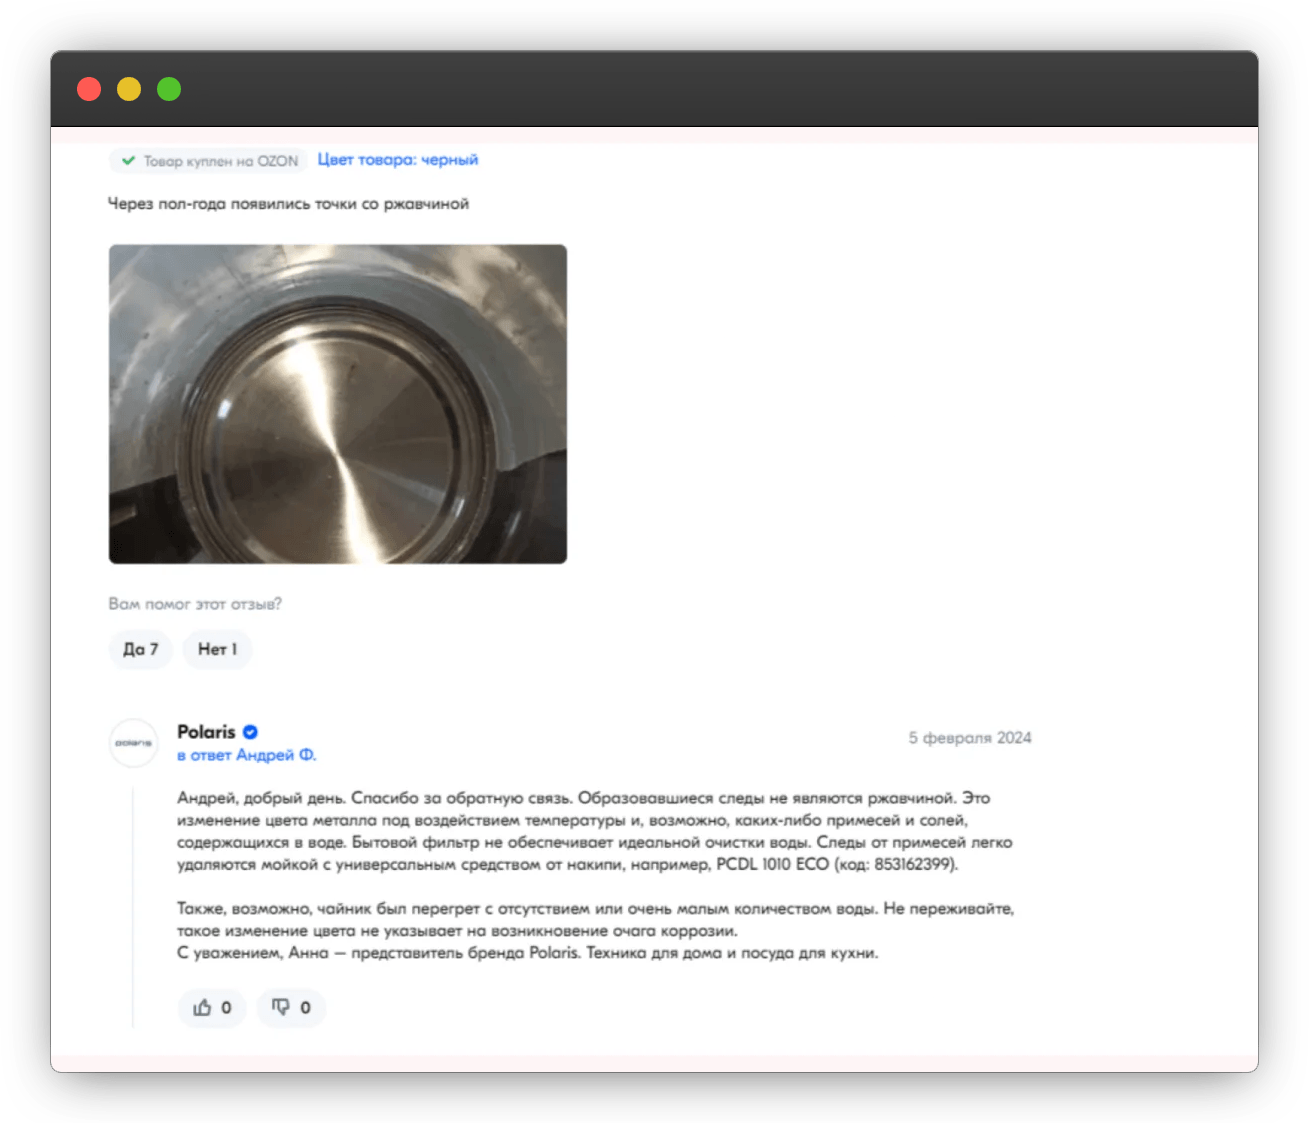Screen dimensions: 1309x1123
Task: Click the green checkmark purchased-on-OZON badge
Action: 209,160
